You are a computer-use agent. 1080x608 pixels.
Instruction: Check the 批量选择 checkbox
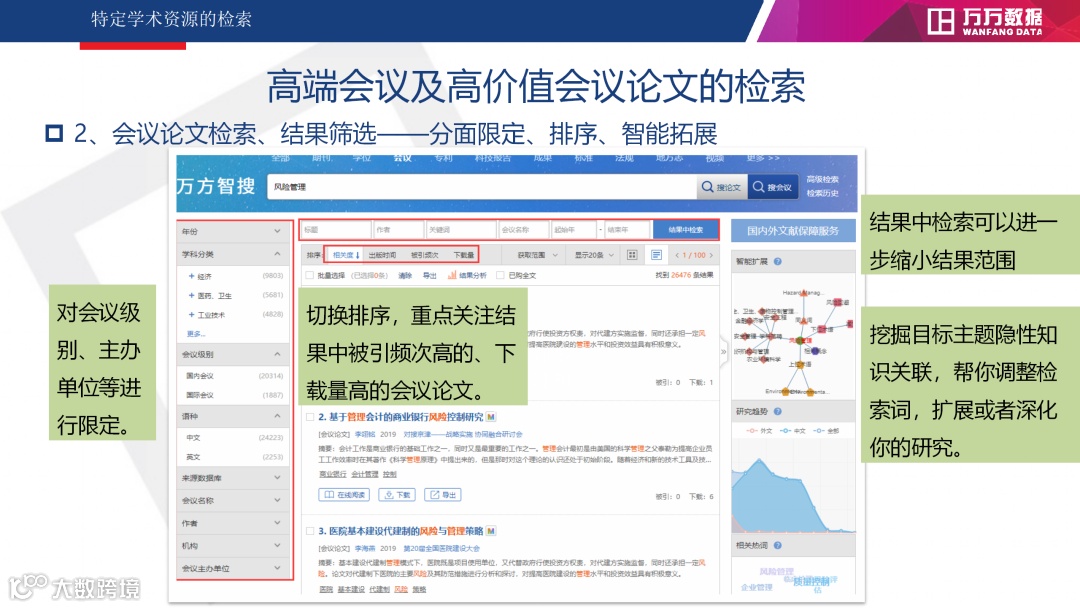(310, 275)
